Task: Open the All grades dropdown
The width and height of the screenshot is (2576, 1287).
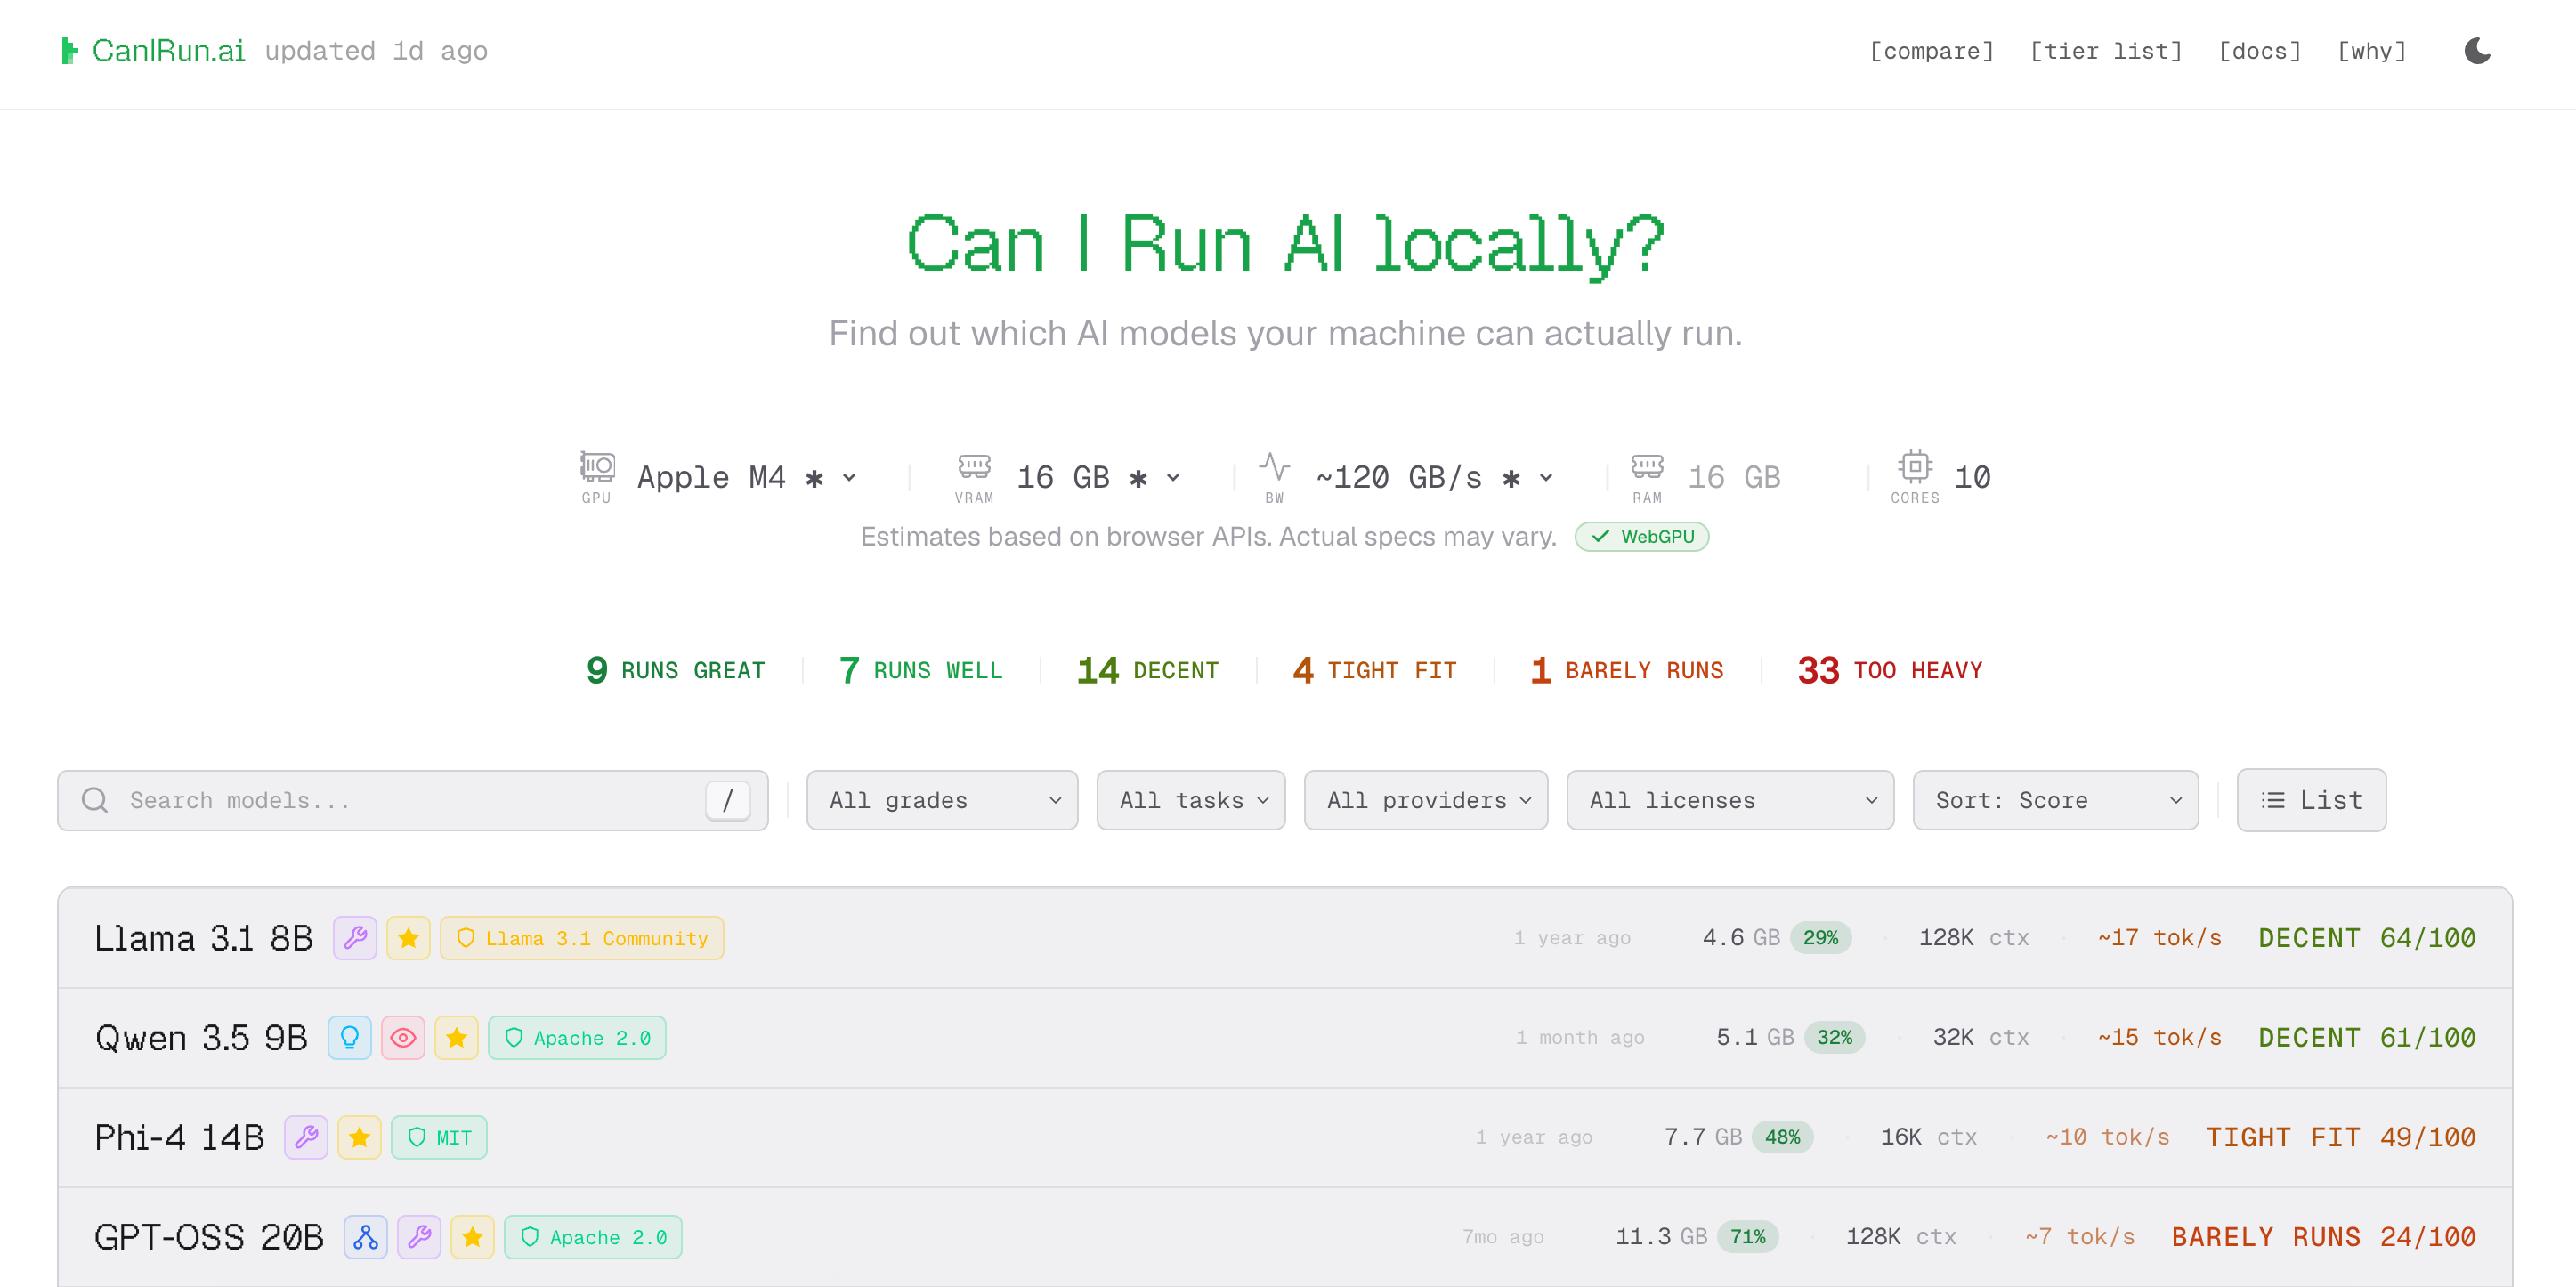Action: [941, 800]
